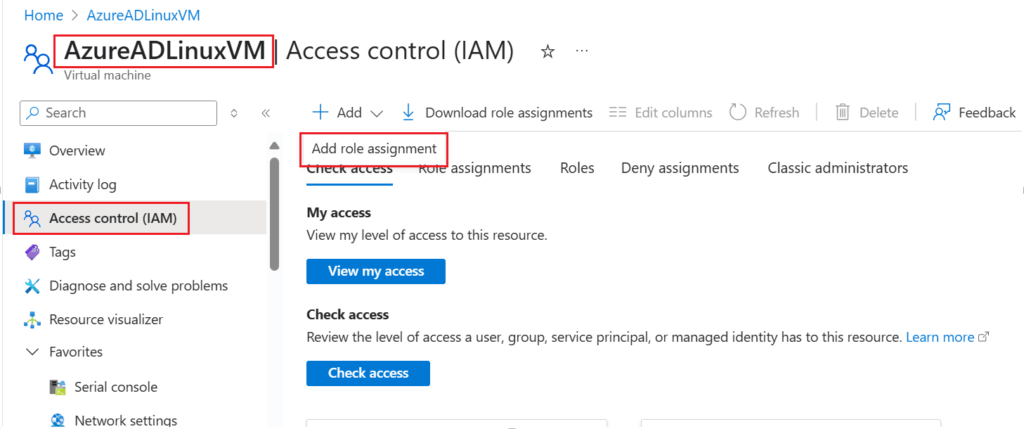Collapse sidebar with double chevron icon

[266, 113]
